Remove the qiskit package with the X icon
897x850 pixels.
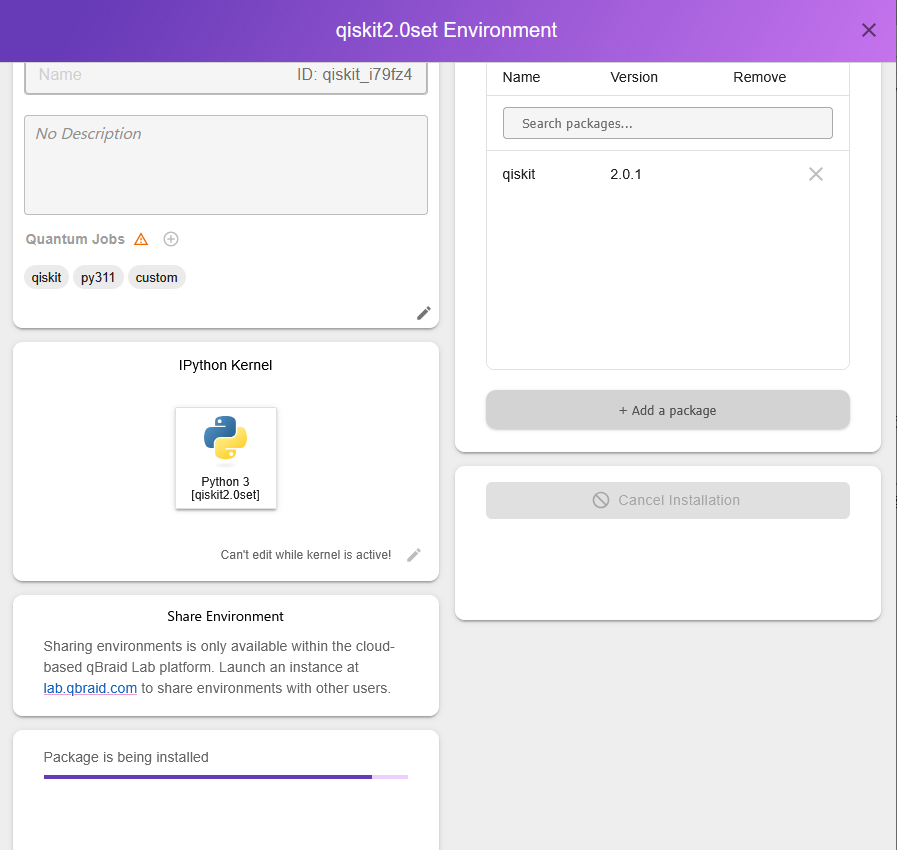[816, 174]
